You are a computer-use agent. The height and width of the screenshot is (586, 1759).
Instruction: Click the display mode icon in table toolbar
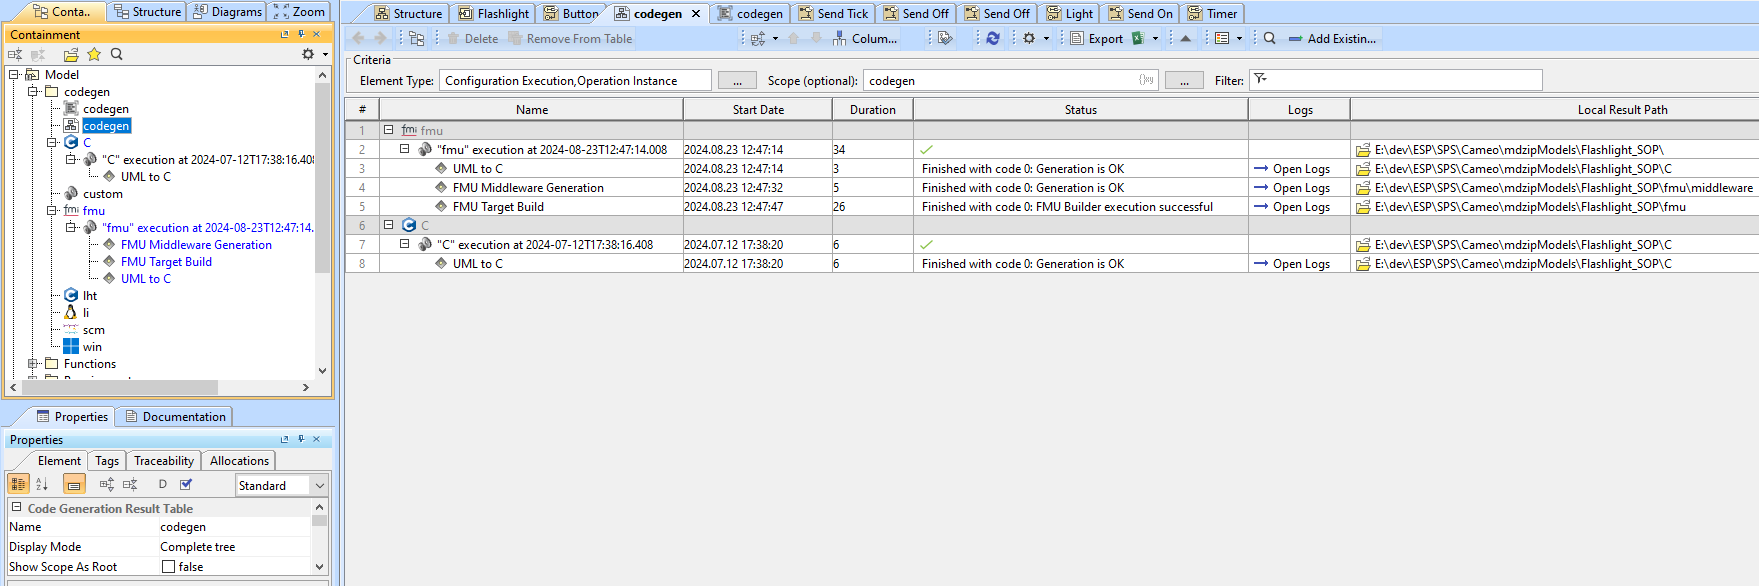tap(1222, 38)
